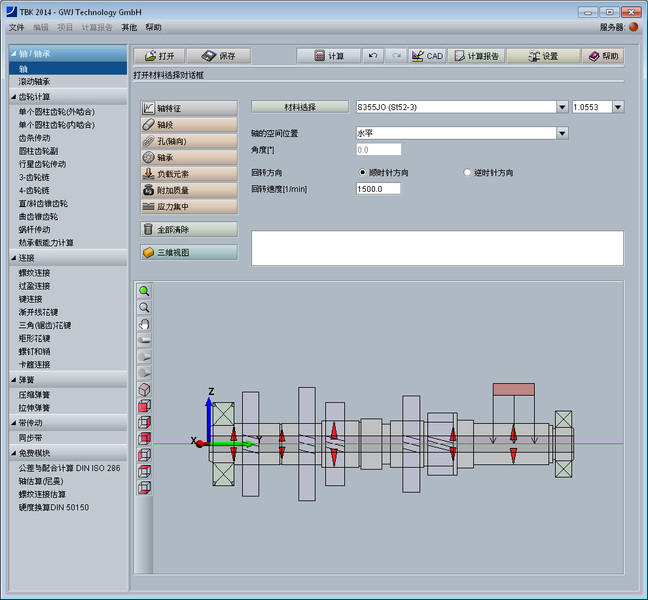The height and width of the screenshot is (600, 648).
Task: Open the 文件 menu
Action: tap(16, 27)
